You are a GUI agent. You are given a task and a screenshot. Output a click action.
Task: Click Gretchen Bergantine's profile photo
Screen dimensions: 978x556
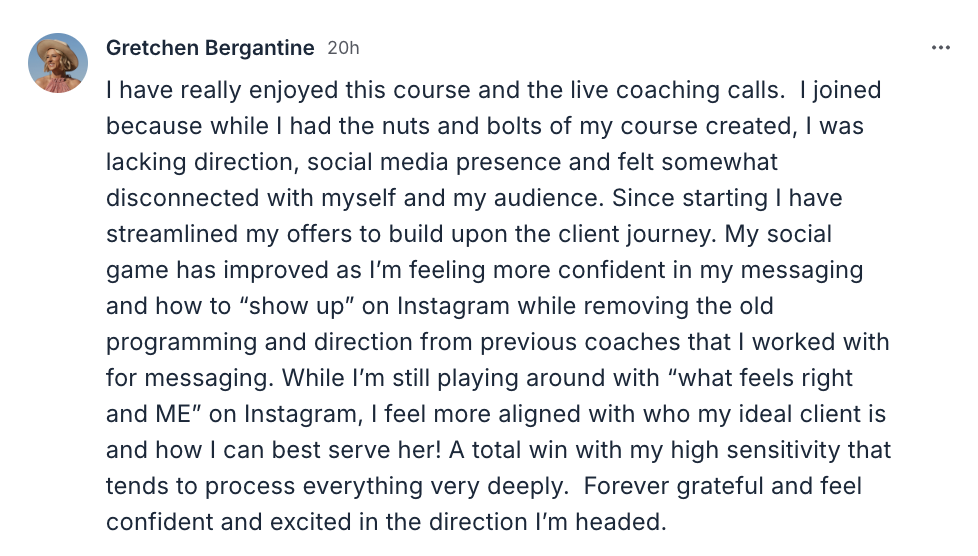pos(58,62)
